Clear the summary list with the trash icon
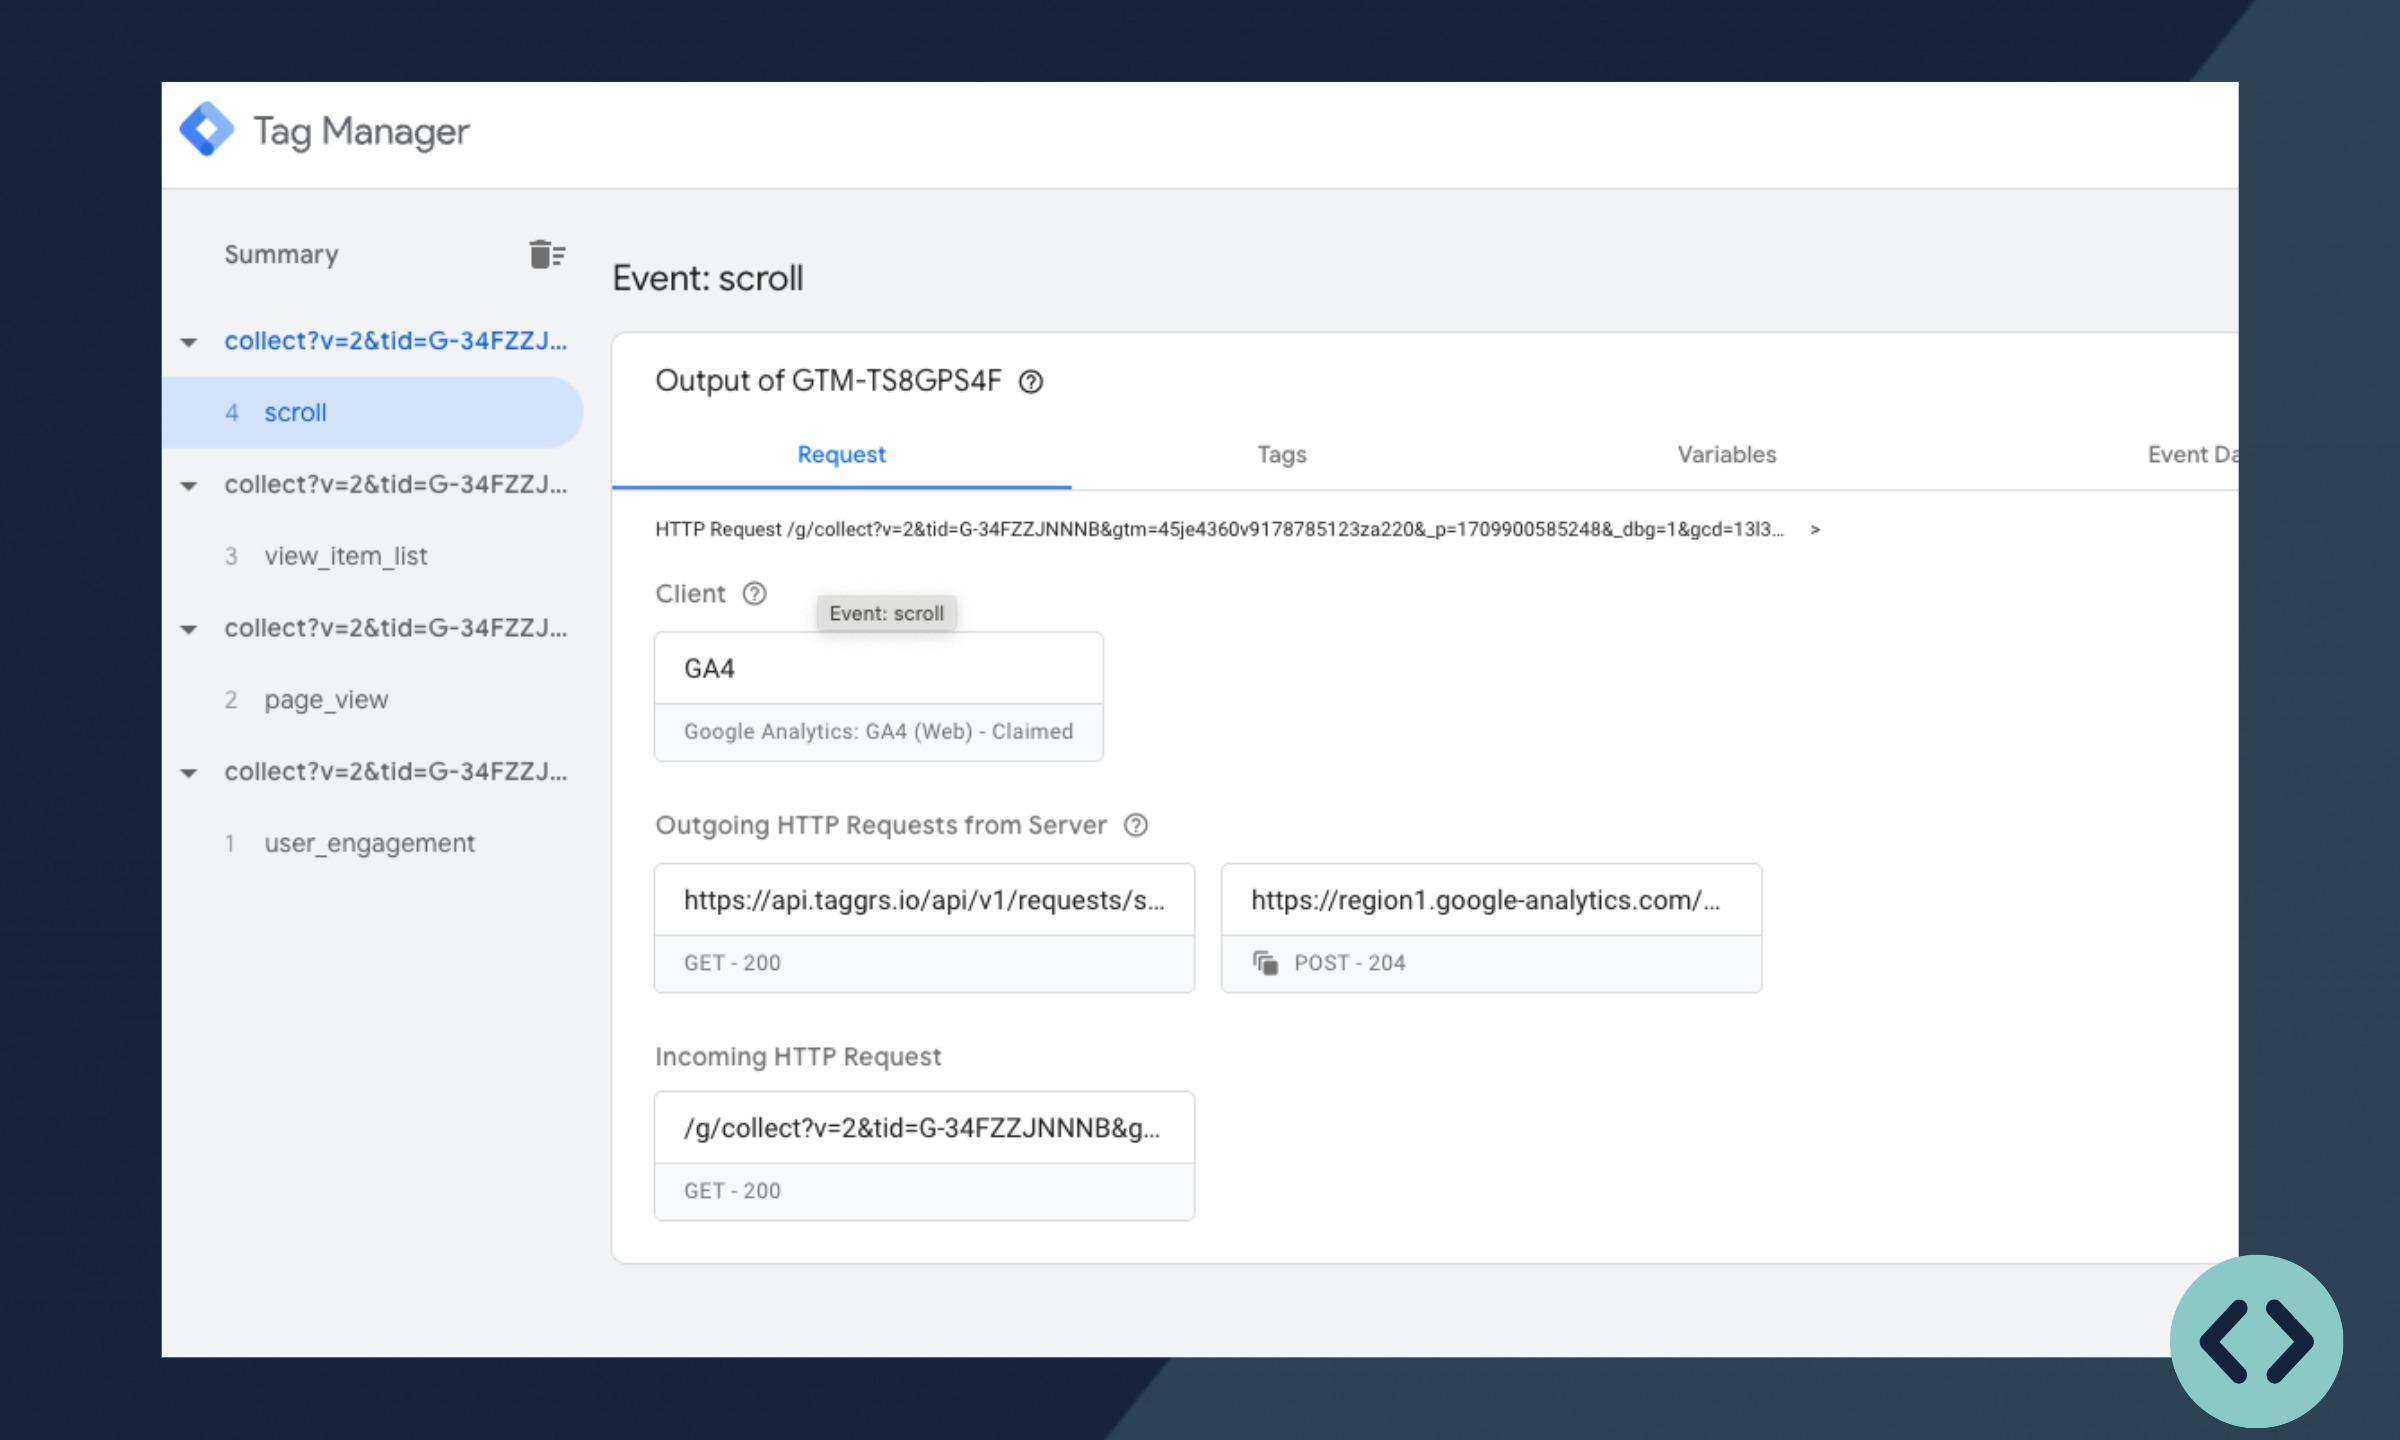The height and width of the screenshot is (1440, 2400). [x=546, y=254]
